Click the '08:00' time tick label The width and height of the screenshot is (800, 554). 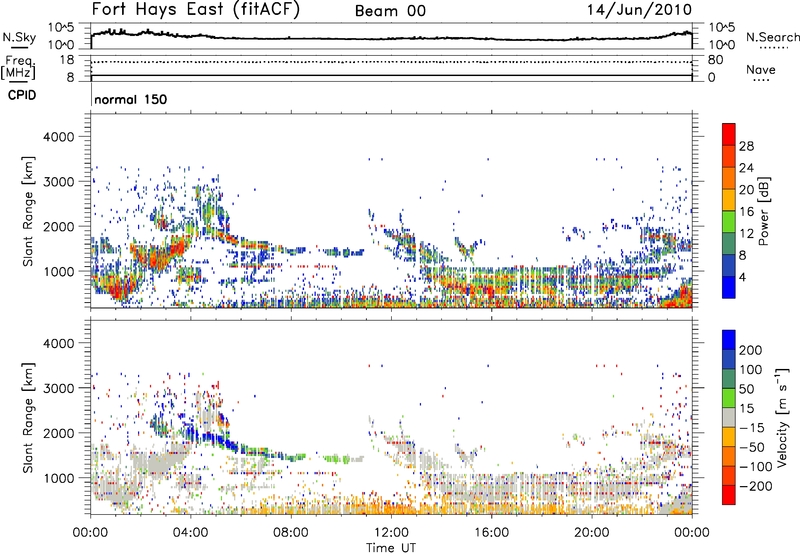pyautogui.click(x=291, y=533)
